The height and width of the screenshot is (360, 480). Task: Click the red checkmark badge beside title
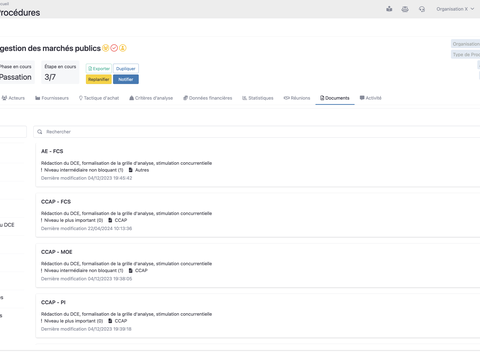[x=114, y=48]
